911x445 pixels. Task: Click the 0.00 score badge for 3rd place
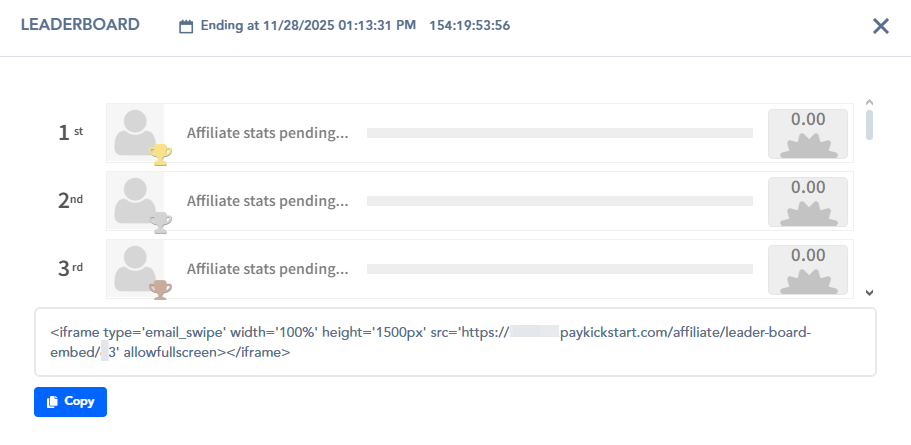pos(808,270)
